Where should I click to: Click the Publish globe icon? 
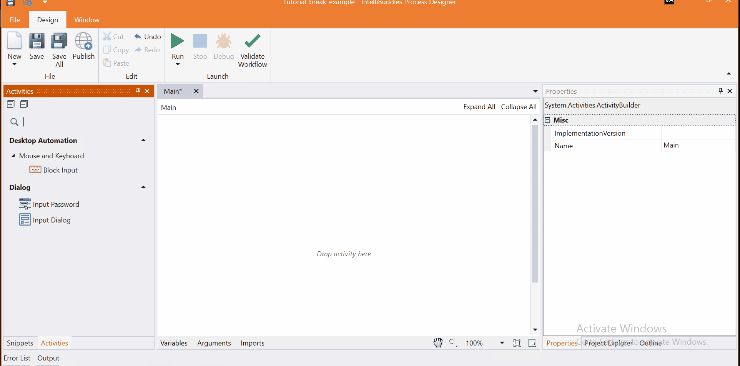coord(84,41)
